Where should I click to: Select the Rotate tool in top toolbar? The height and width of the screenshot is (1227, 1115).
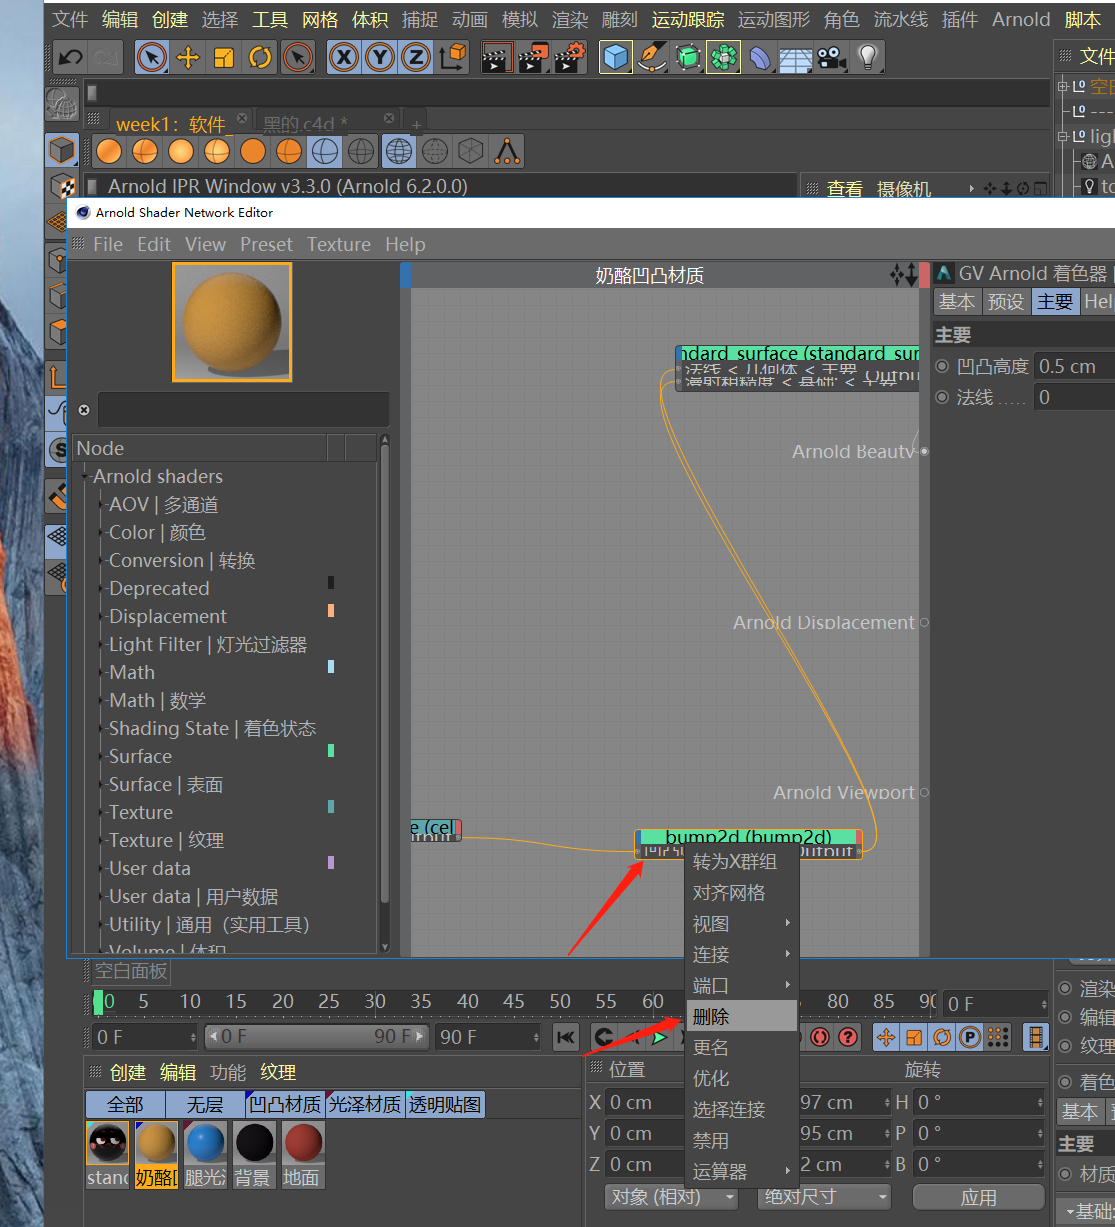click(260, 57)
